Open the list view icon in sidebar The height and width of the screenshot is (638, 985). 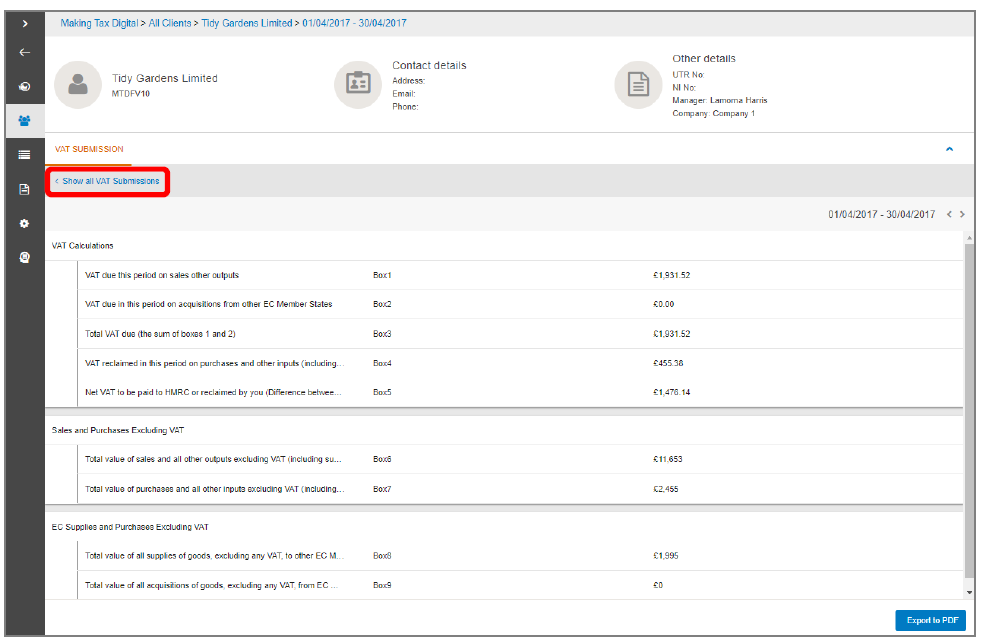tap(24, 155)
